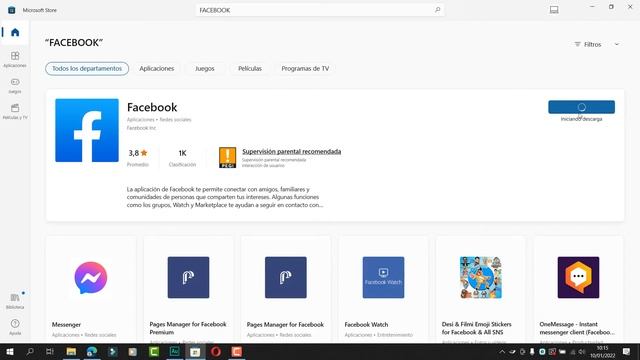The height and width of the screenshot is (360, 640).
Task: Open the Biblioteca library icon
Action: tap(15, 300)
